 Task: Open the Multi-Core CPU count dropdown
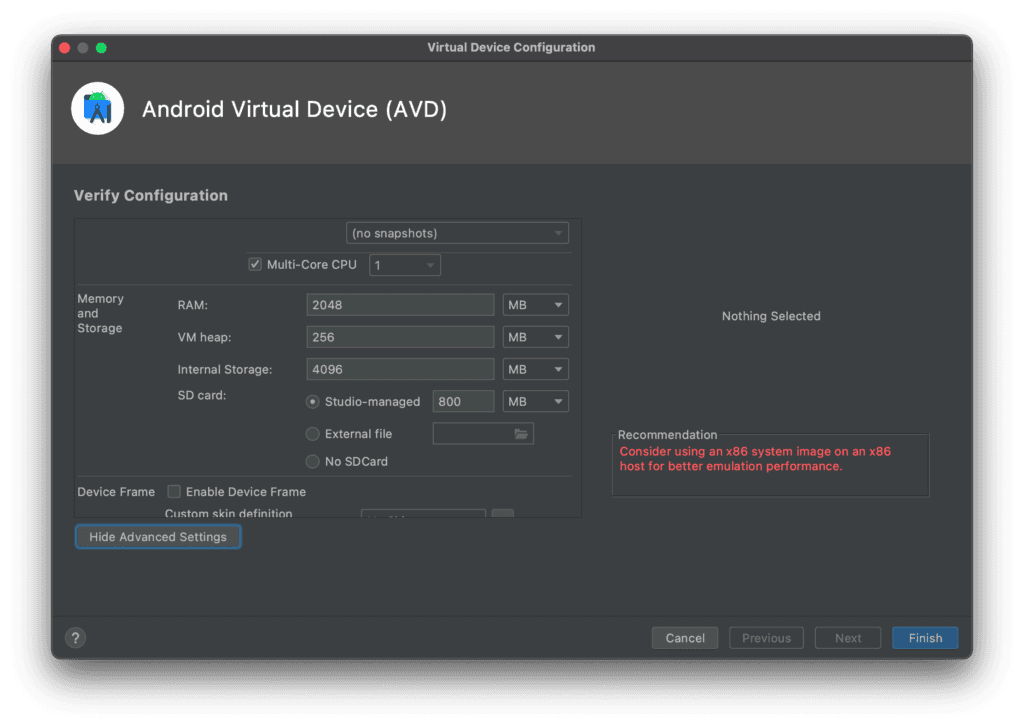(x=405, y=265)
